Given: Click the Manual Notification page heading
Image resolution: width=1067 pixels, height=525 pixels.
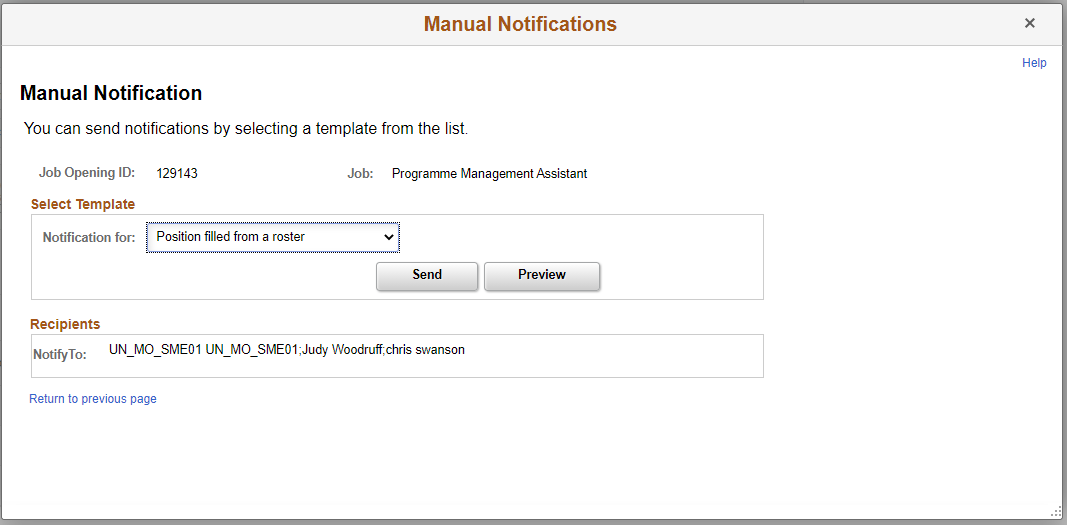Looking at the screenshot, I should pyautogui.click(x=111, y=93).
